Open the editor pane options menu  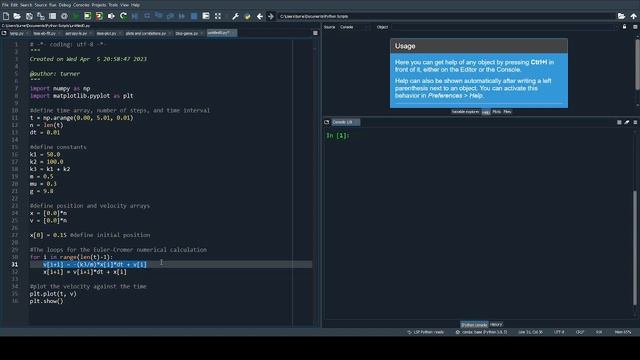tap(315, 33)
